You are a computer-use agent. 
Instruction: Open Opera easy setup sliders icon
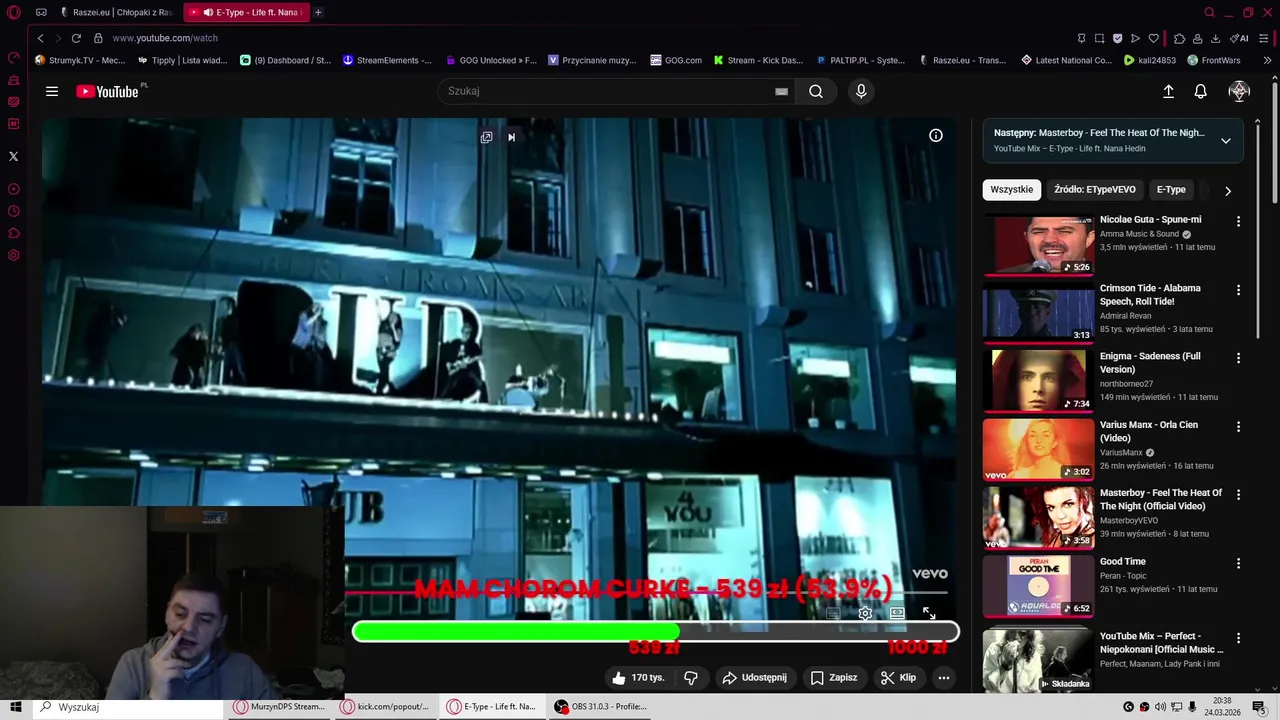(1264, 38)
